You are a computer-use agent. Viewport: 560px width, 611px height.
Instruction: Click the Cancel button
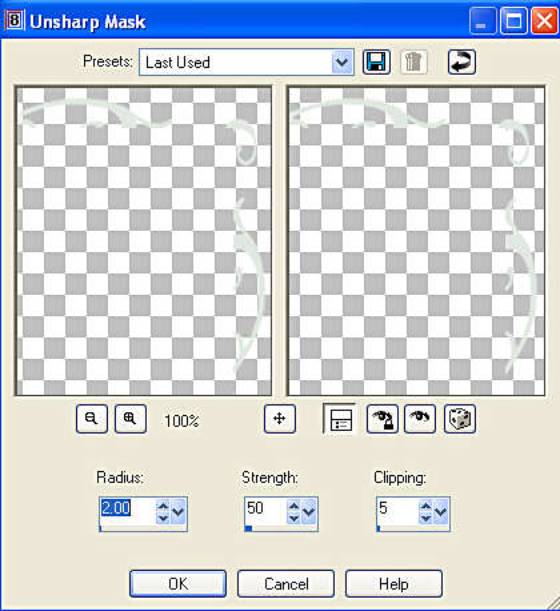click(286, 583)
